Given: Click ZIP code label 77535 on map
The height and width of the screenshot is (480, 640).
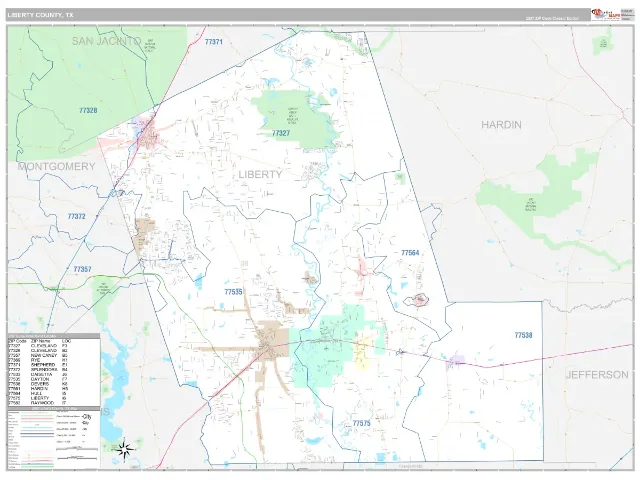Looking at the screenshot, I should [x=233, y=292].
